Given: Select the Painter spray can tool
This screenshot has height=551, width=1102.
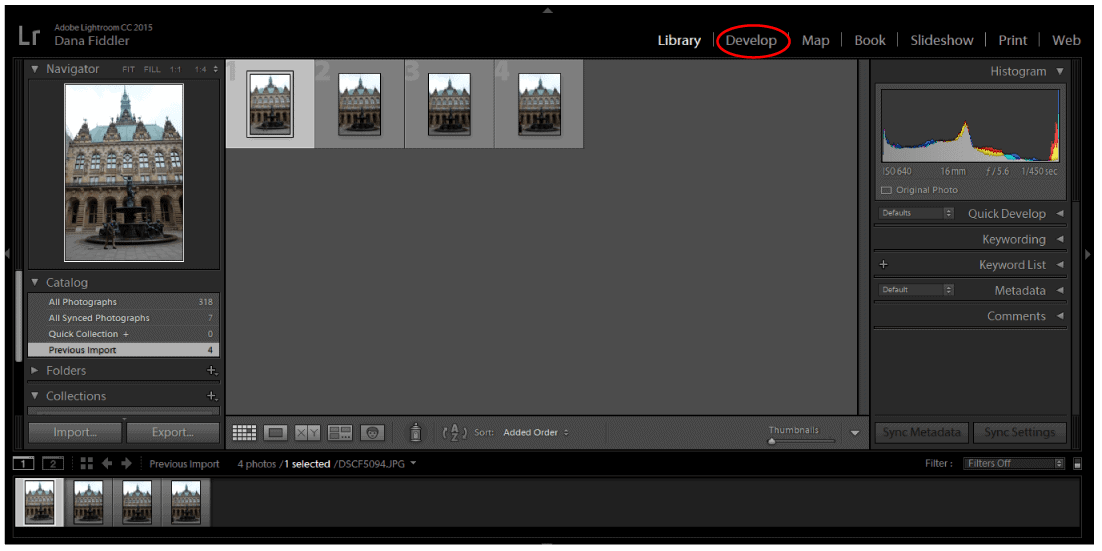Looking at the screenshot, I should tap(415, 432).
